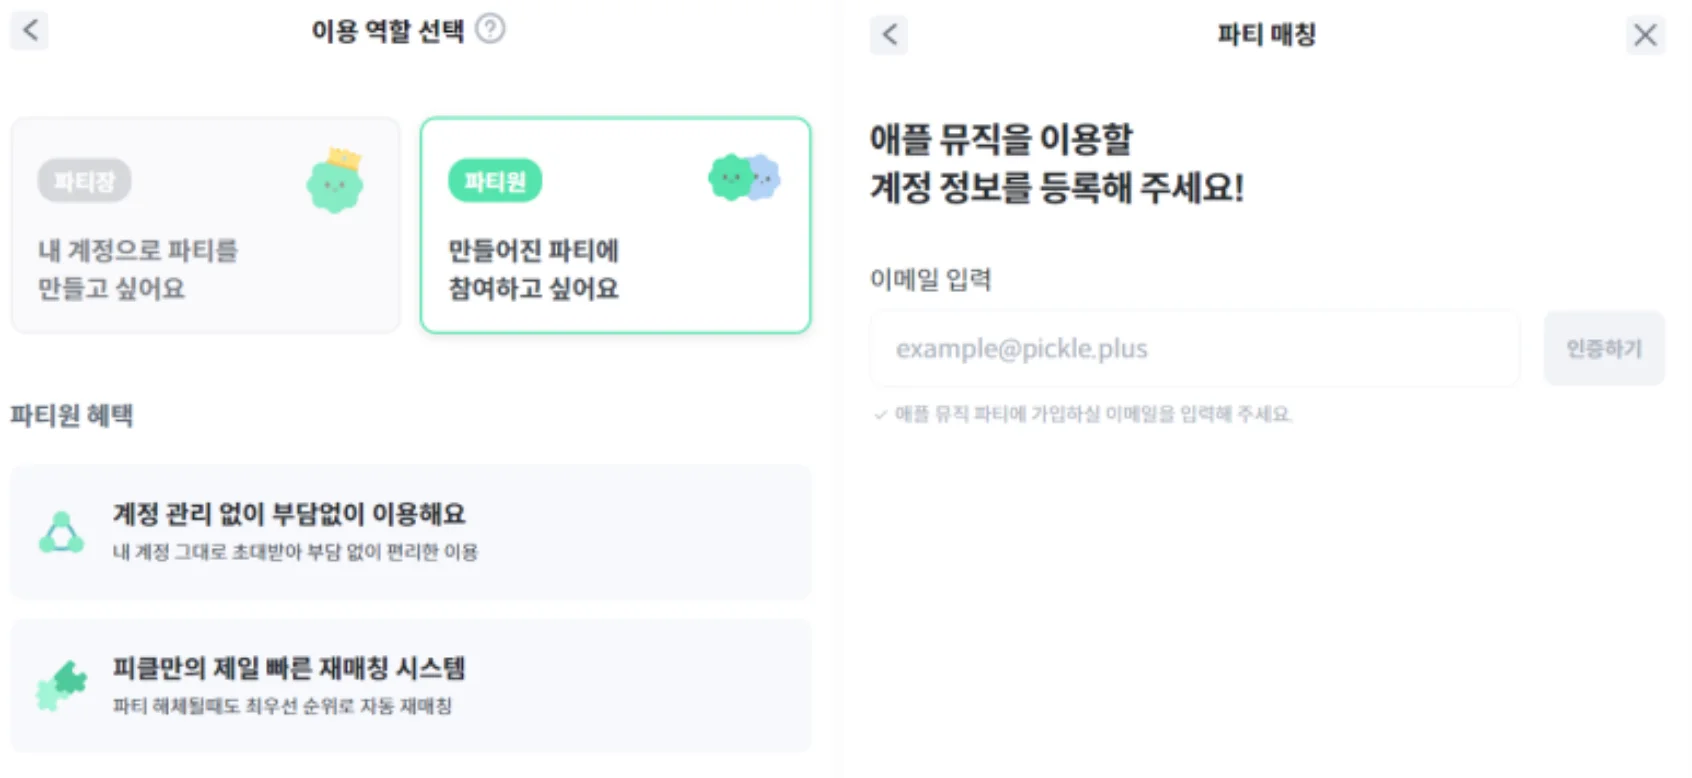Image resolution: width=1692 pixels, height=778 pixels.
Task: Click back arrow on 파티 매칭 screen
Action: pyautogui.click(x=889, y=35)
